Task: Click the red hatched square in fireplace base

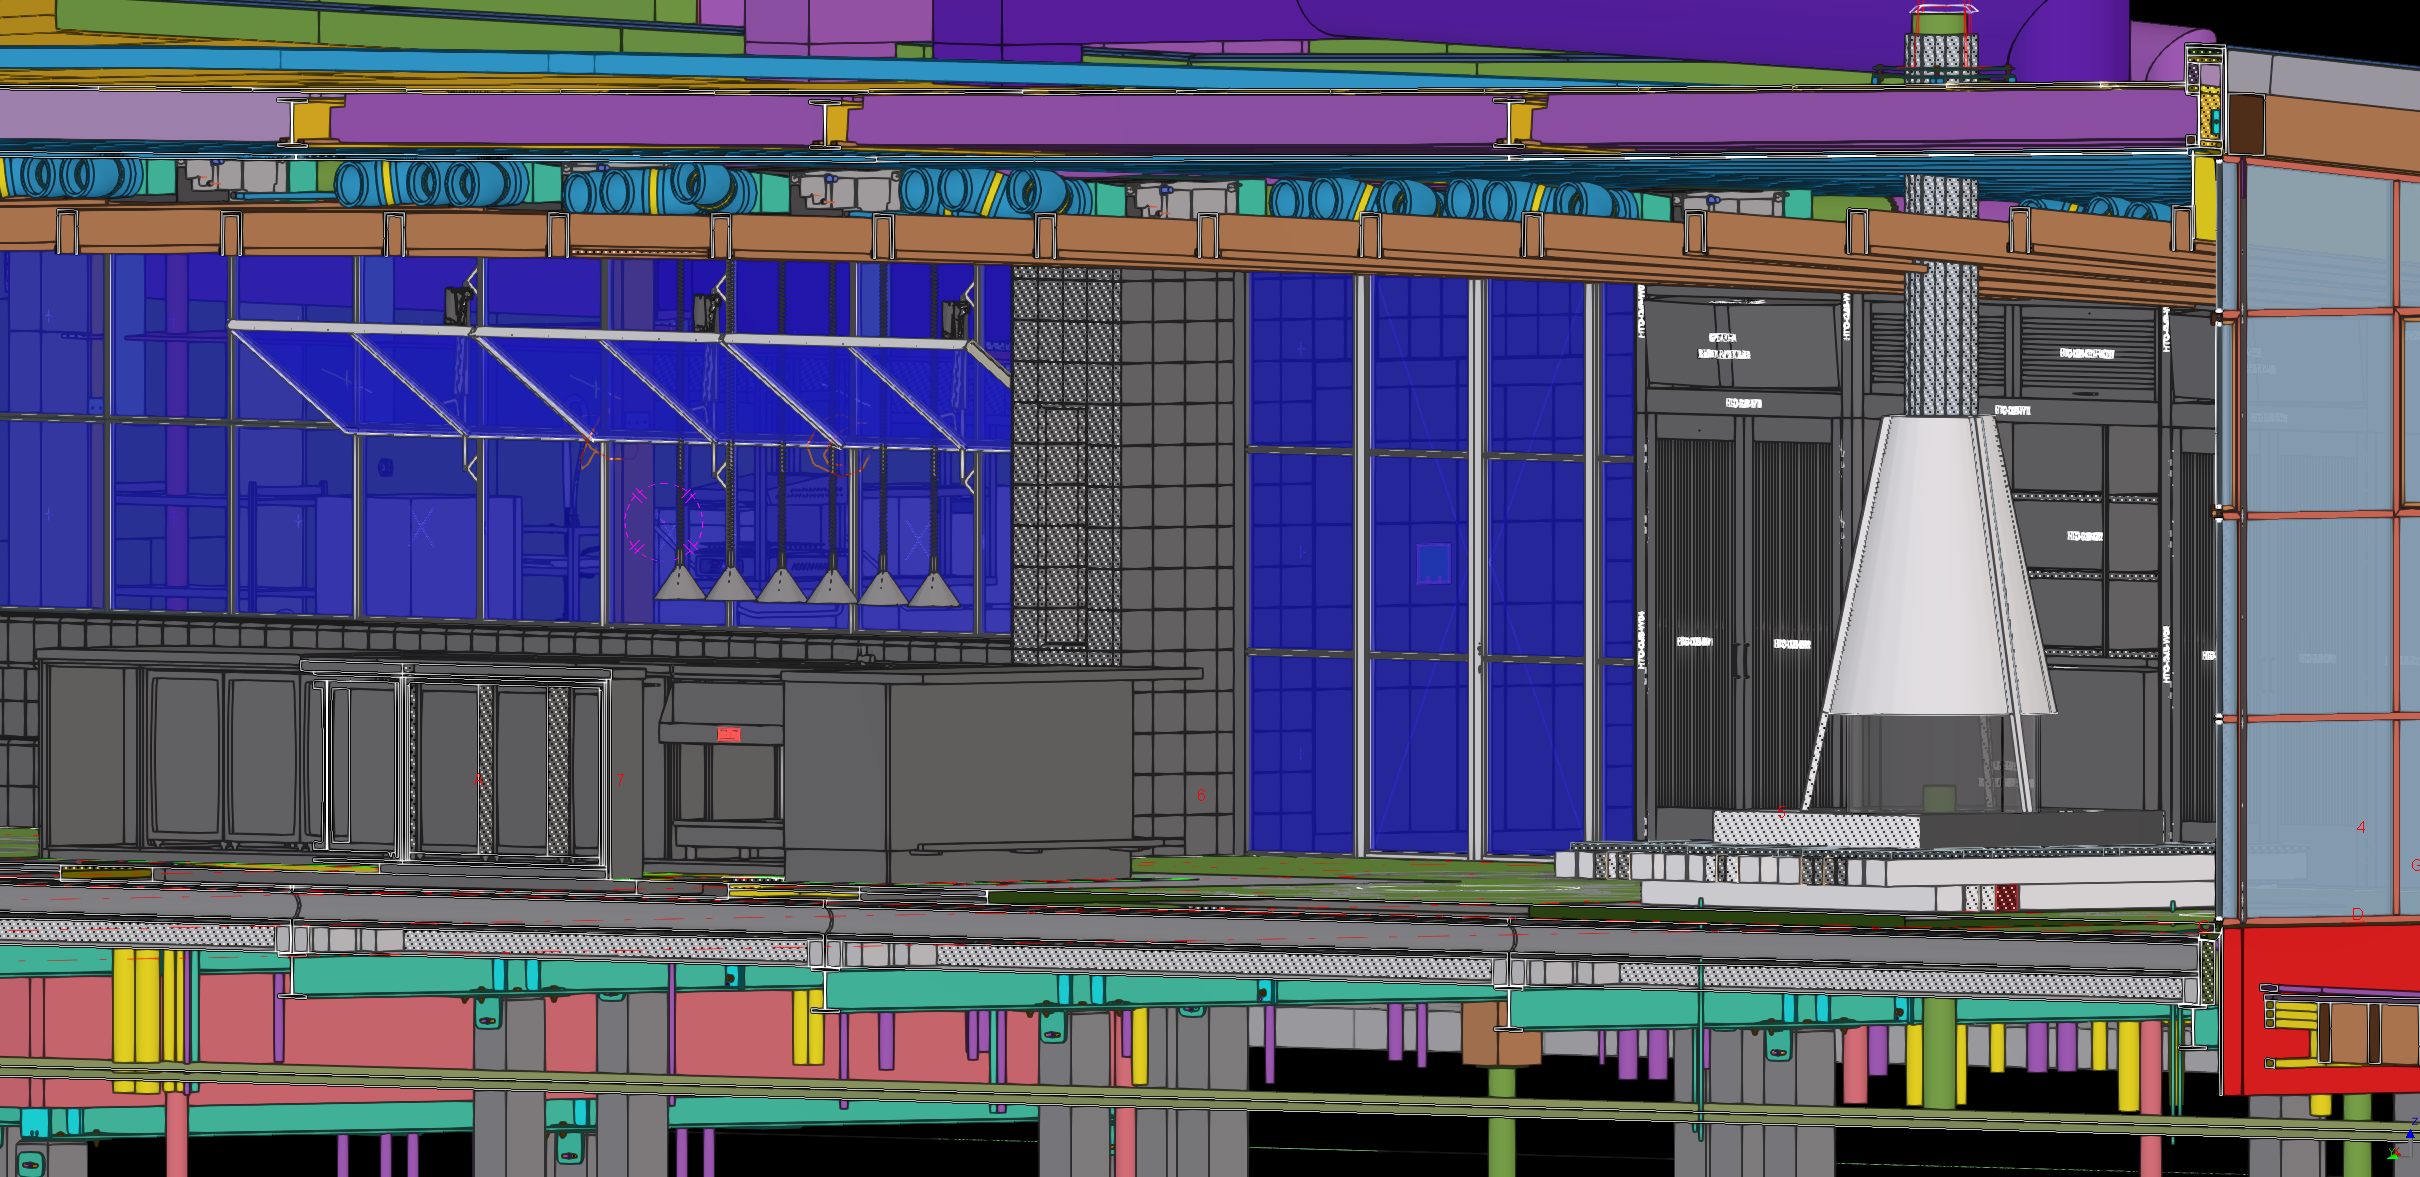Action: coord(2006,897)
